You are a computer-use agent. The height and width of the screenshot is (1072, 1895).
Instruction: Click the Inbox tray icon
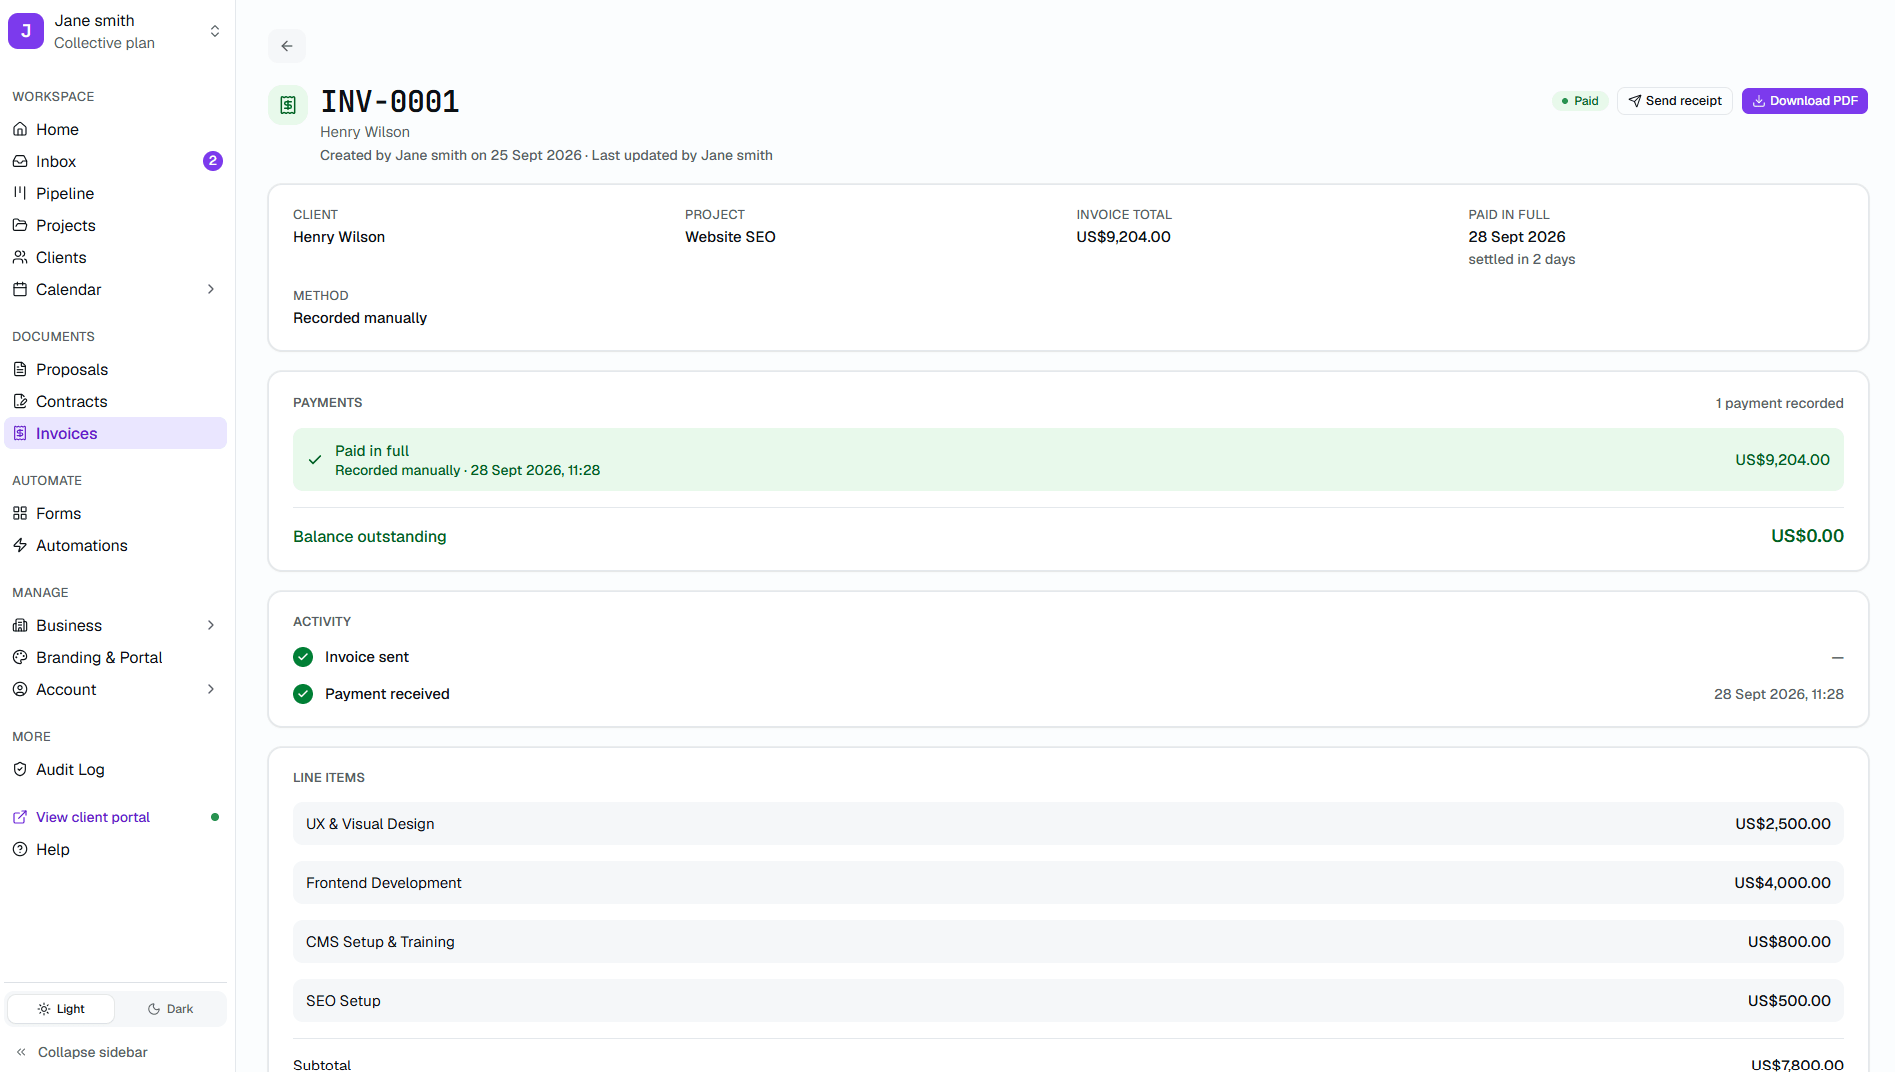(20, 161)
